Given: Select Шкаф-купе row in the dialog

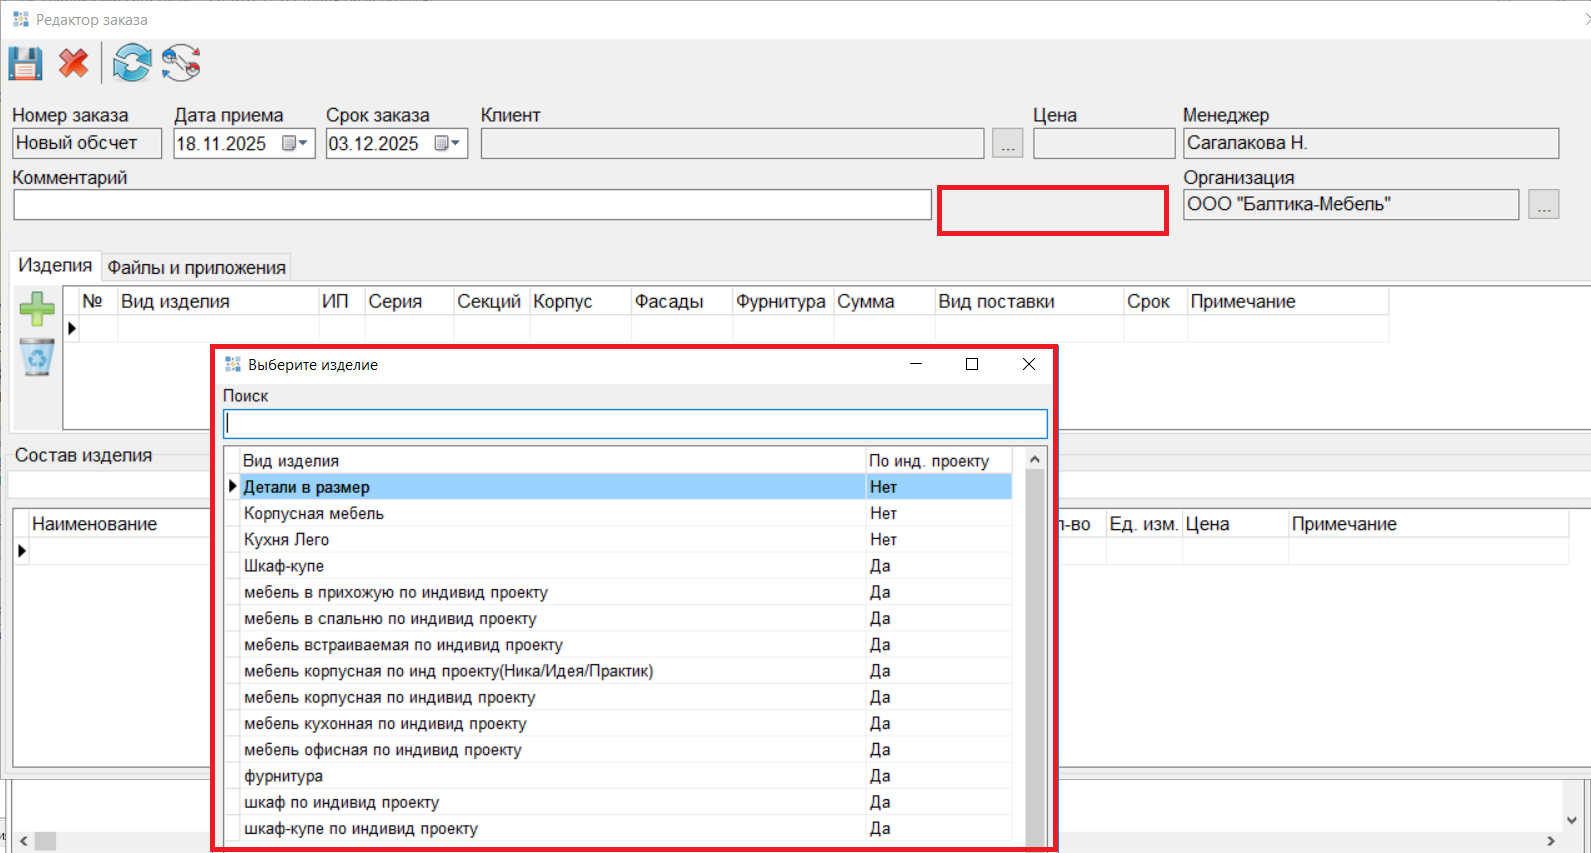Looking at the screenshot, I should coord(284,566).
